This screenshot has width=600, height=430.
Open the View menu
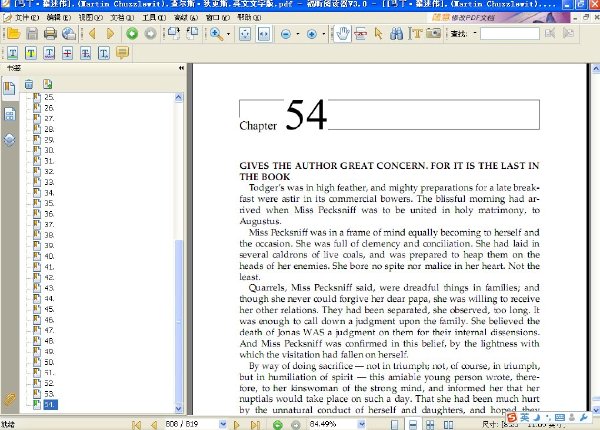tap(90, 18)
